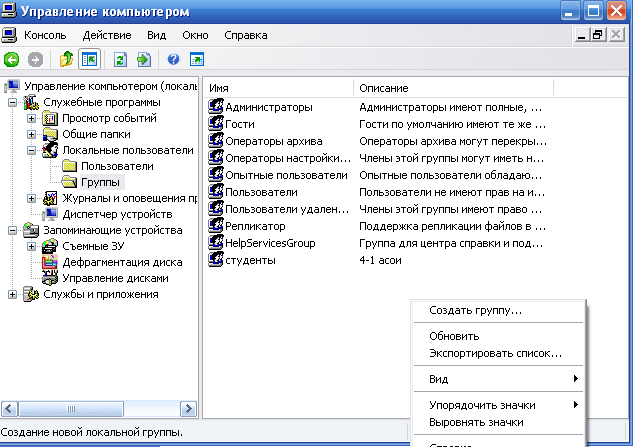The height and width of the screenshot is (447, 633).
Task: Open the Вид submenu in context menu
Action: tap(499, 379)
